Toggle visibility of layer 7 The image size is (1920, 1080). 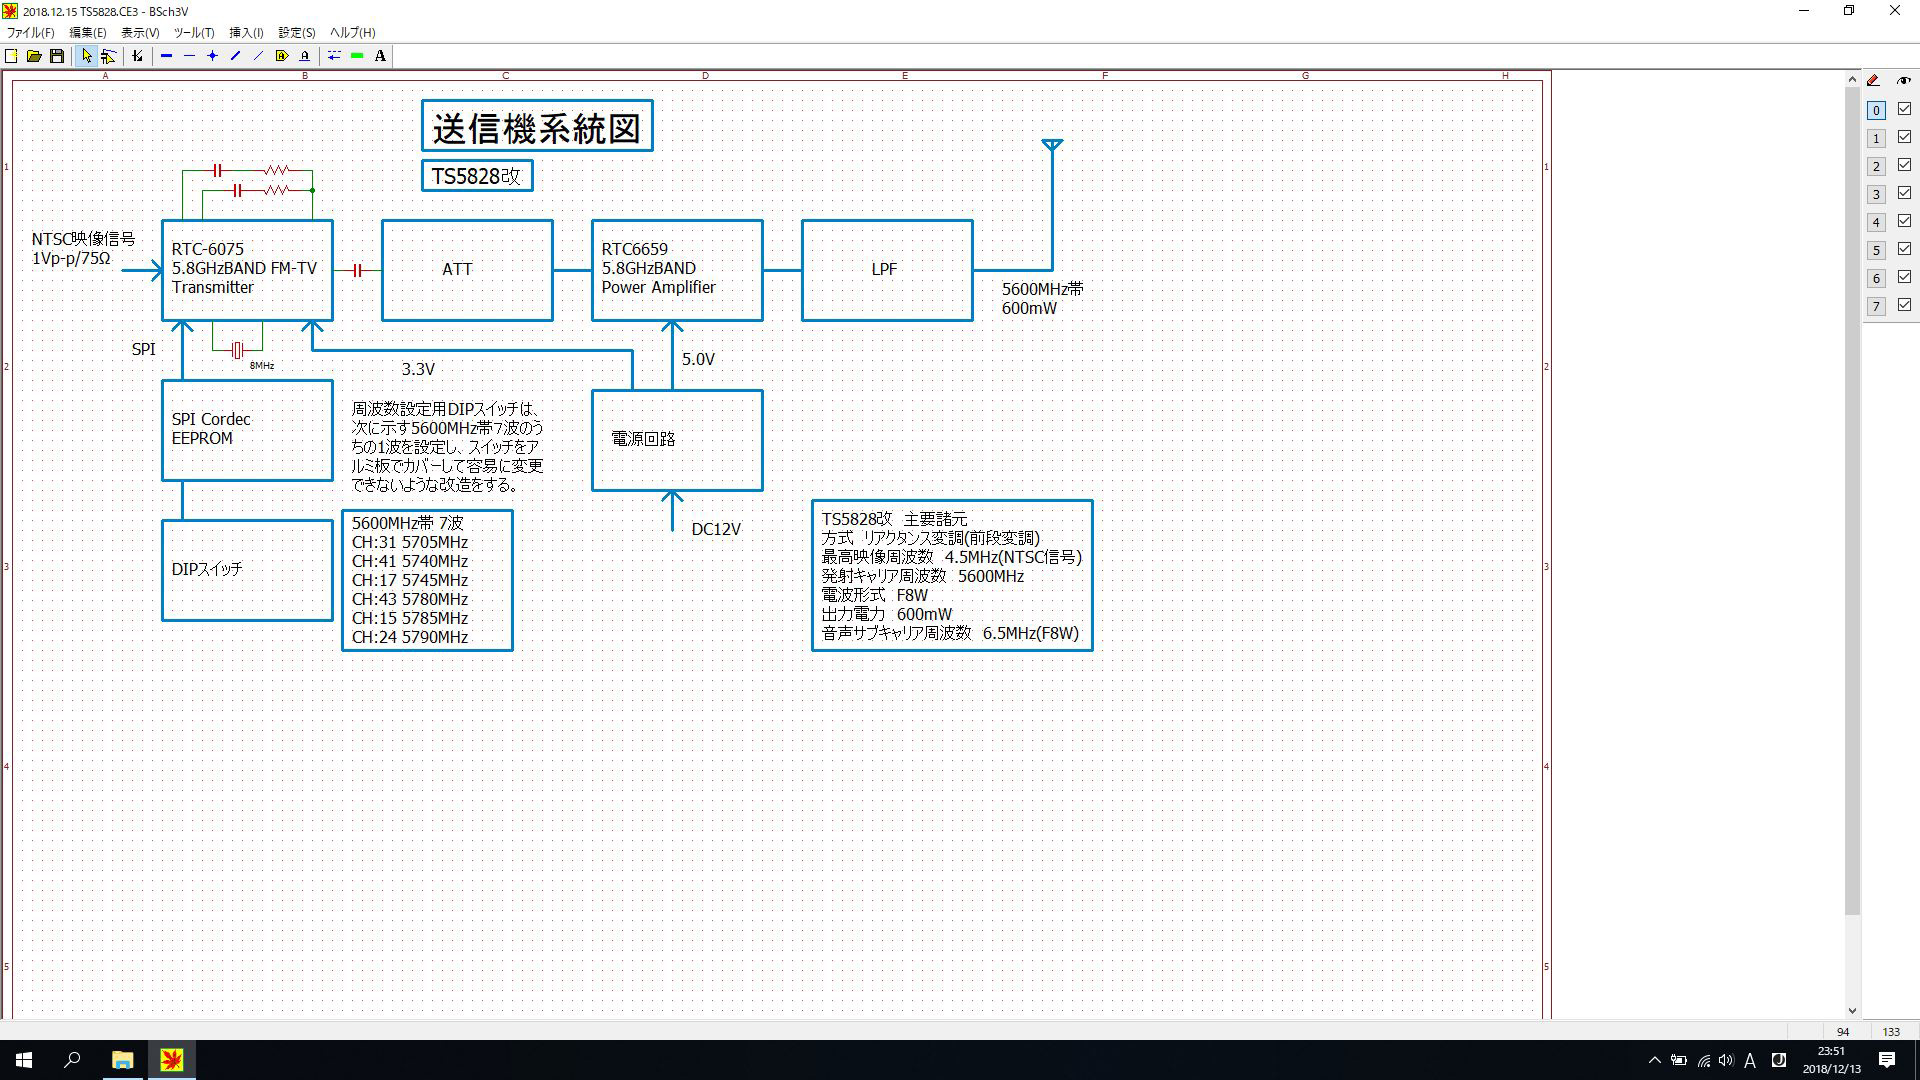1904,305
